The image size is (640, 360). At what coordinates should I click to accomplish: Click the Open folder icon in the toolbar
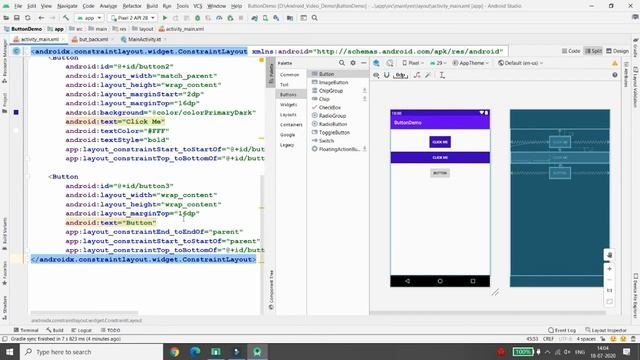[6, 18]
